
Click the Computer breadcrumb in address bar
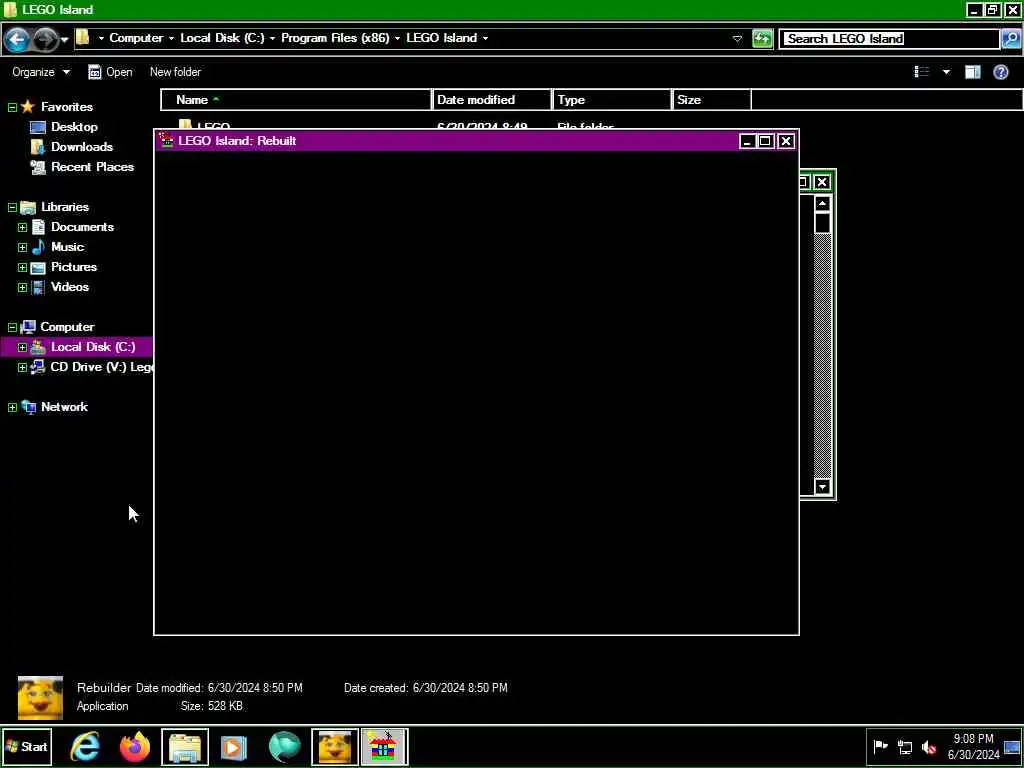pyautogui.click(x=136, y=38)
